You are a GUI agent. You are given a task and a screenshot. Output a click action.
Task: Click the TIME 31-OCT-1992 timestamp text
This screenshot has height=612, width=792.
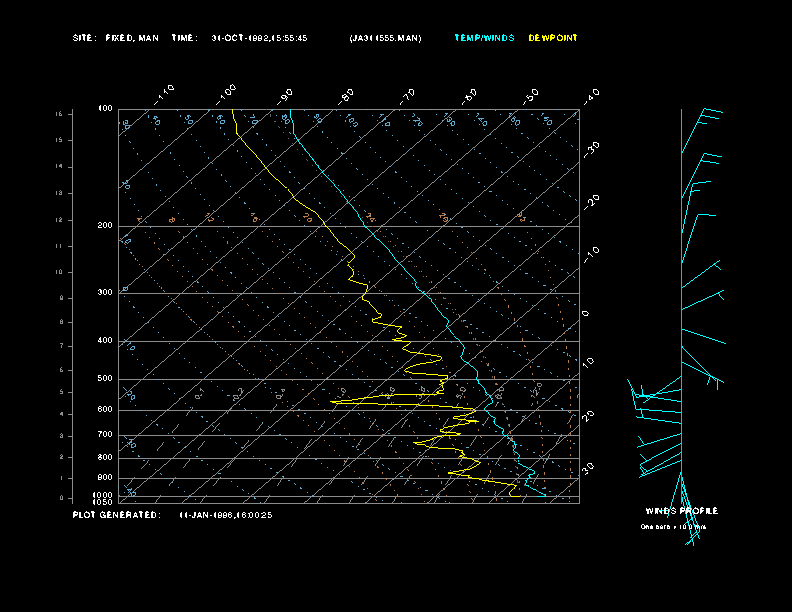click(239, 38)
